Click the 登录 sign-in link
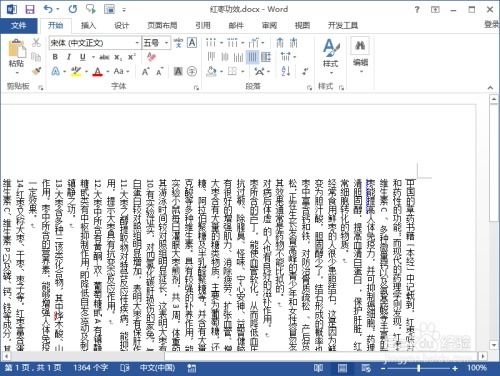 [x=492, y=24]
